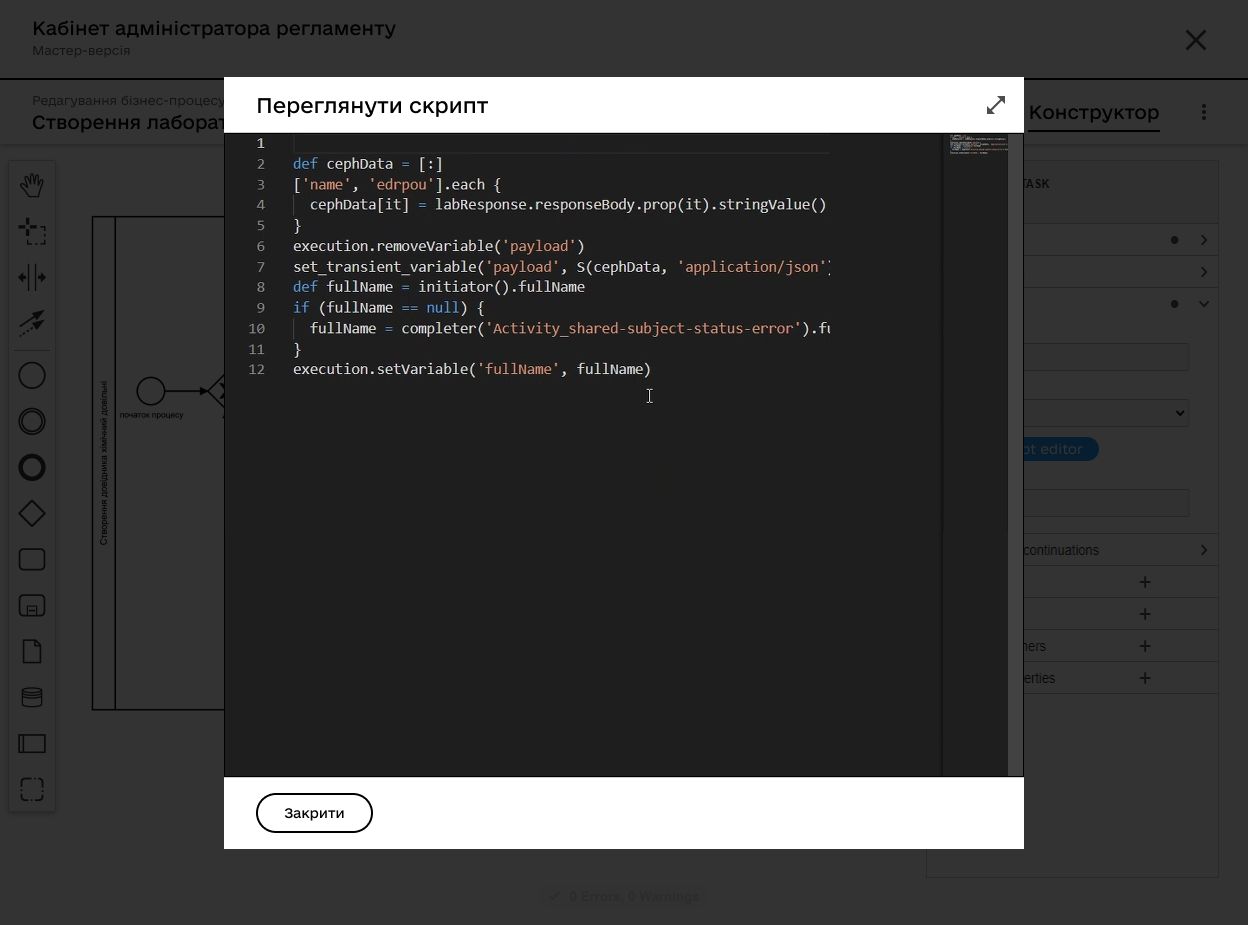Create an expanded subprocess from palette
The width and height of the screenshot is (1248, 925).
click(32, 605)
